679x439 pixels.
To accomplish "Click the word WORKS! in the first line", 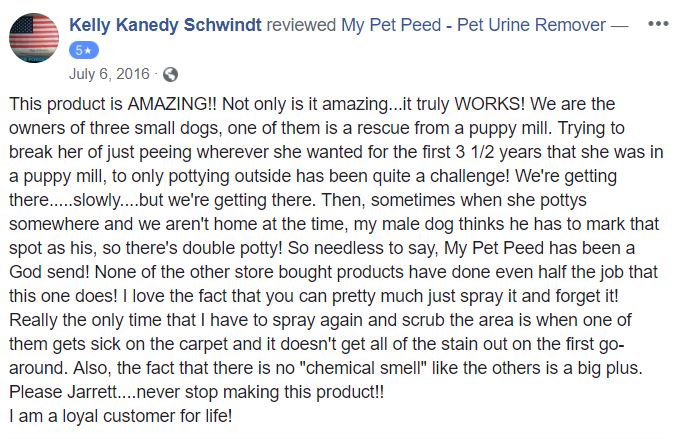I will [489, 104].
